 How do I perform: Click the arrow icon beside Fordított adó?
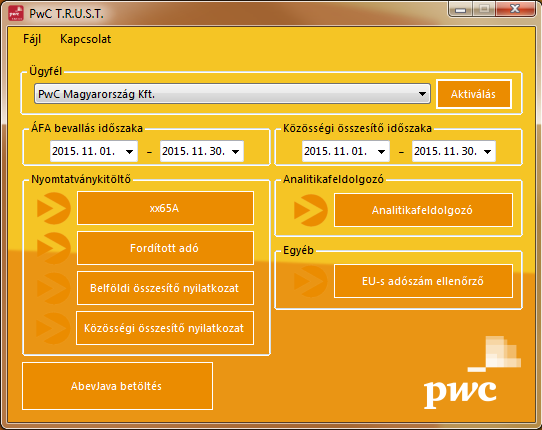tap(53, 248)
